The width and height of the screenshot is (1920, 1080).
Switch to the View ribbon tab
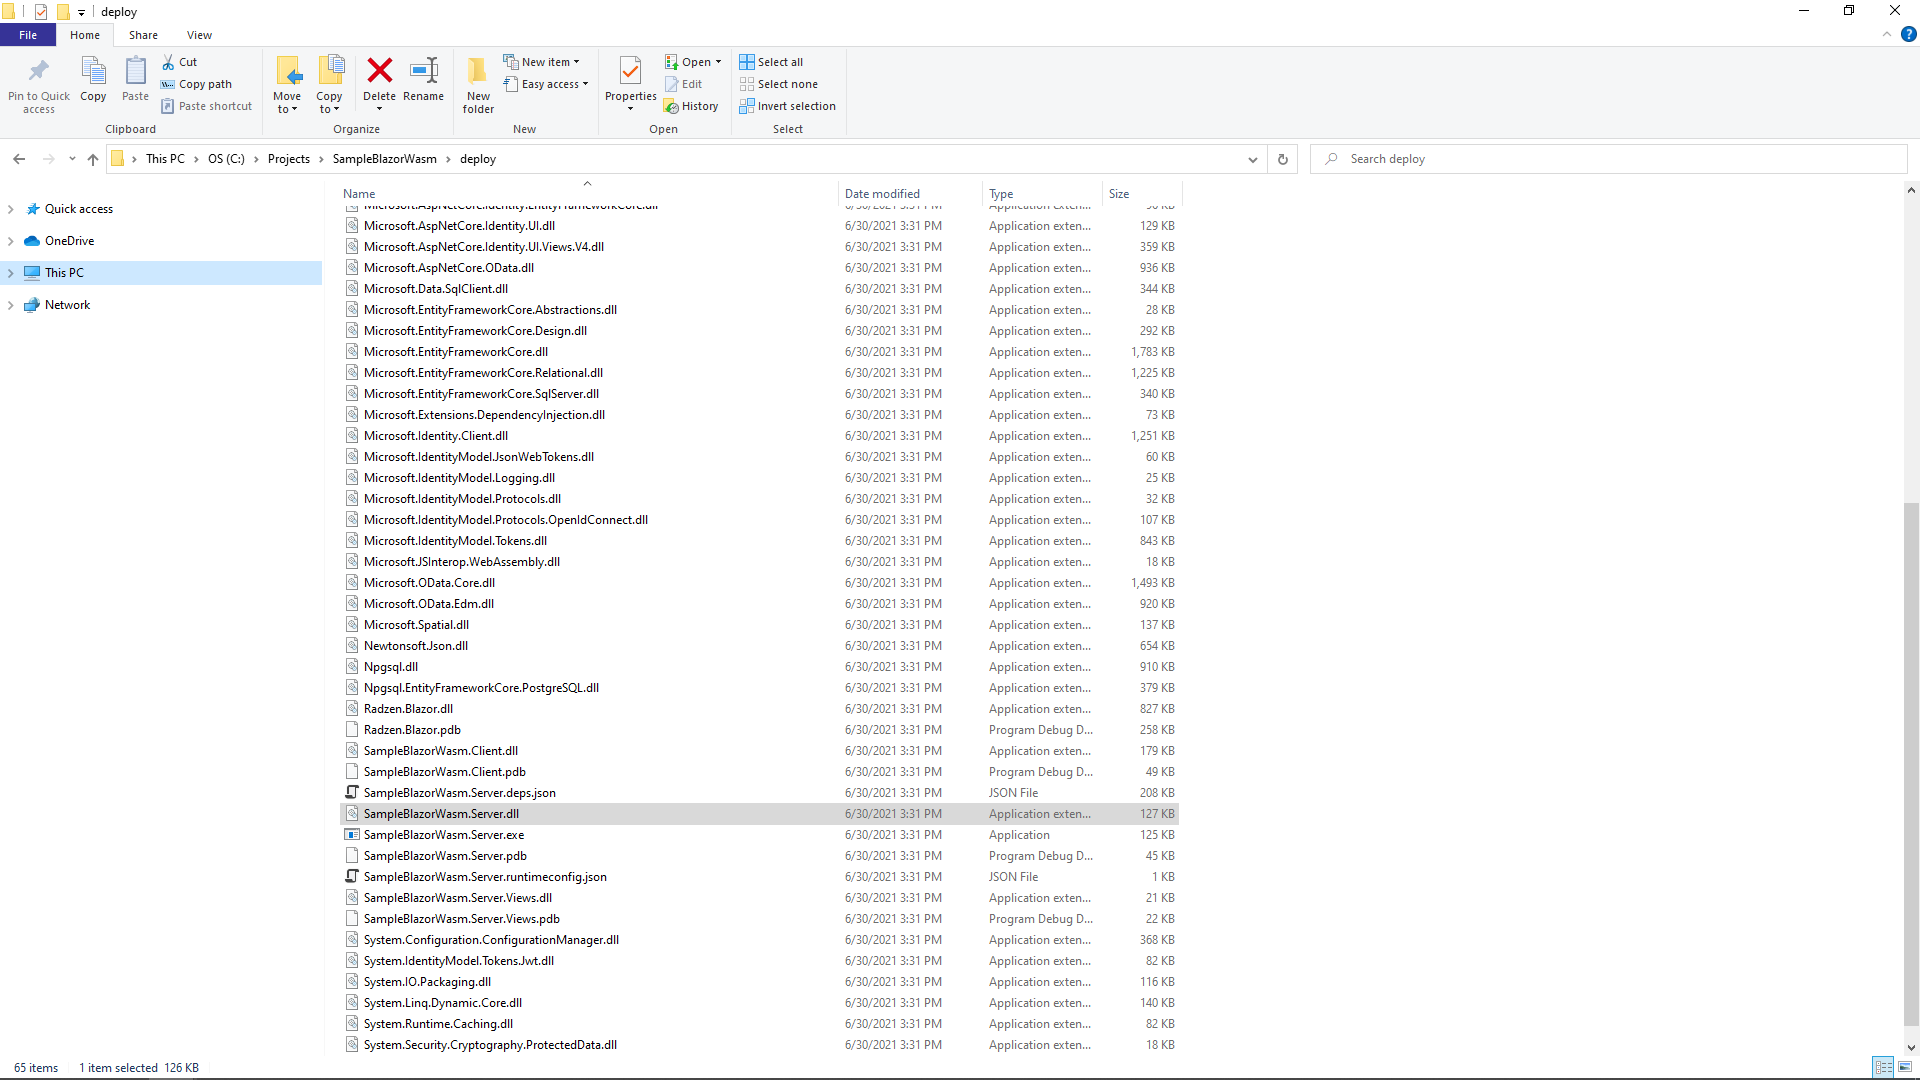199,35
